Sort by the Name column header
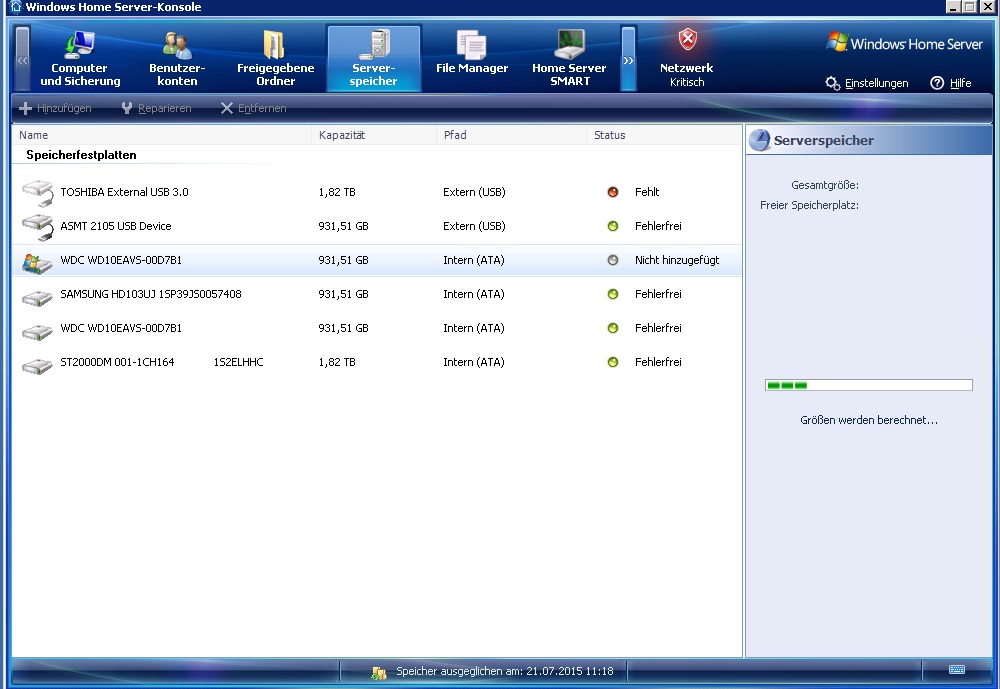Viewport: 1000px width, 689px height. pyautogui.click(x=162, y=135)
